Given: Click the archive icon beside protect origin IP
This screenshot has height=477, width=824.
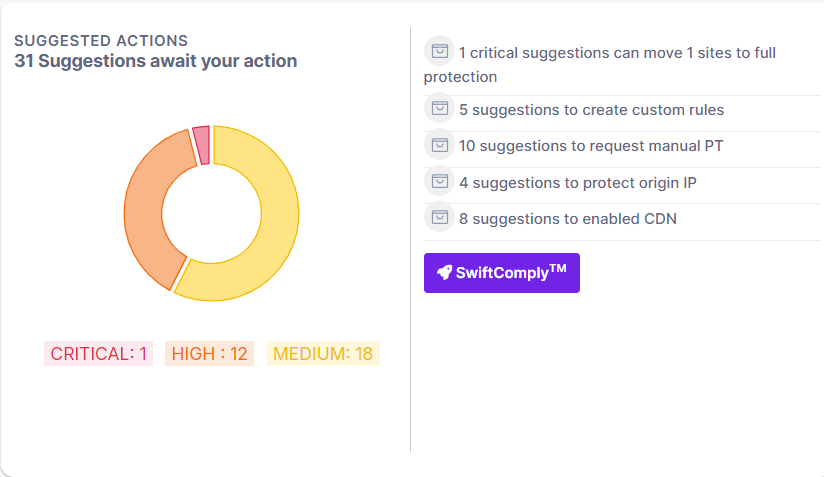Looking at the screenshot, I should (438, 181).
